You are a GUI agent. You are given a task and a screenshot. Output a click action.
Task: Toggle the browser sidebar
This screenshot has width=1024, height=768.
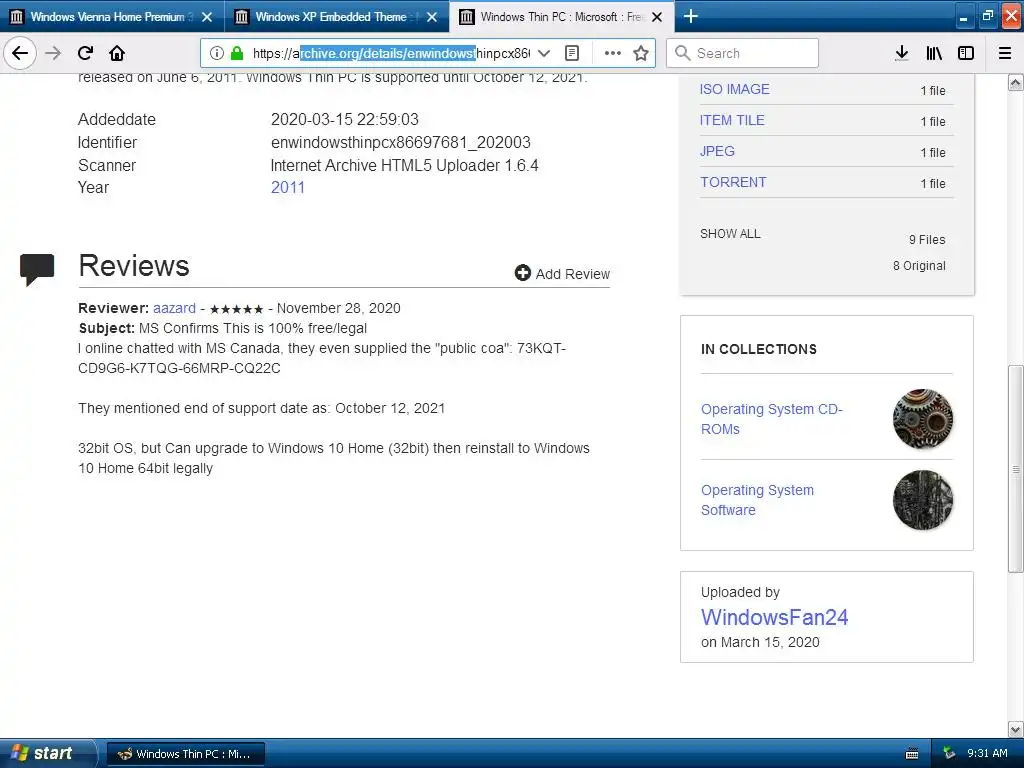[966, 53]
